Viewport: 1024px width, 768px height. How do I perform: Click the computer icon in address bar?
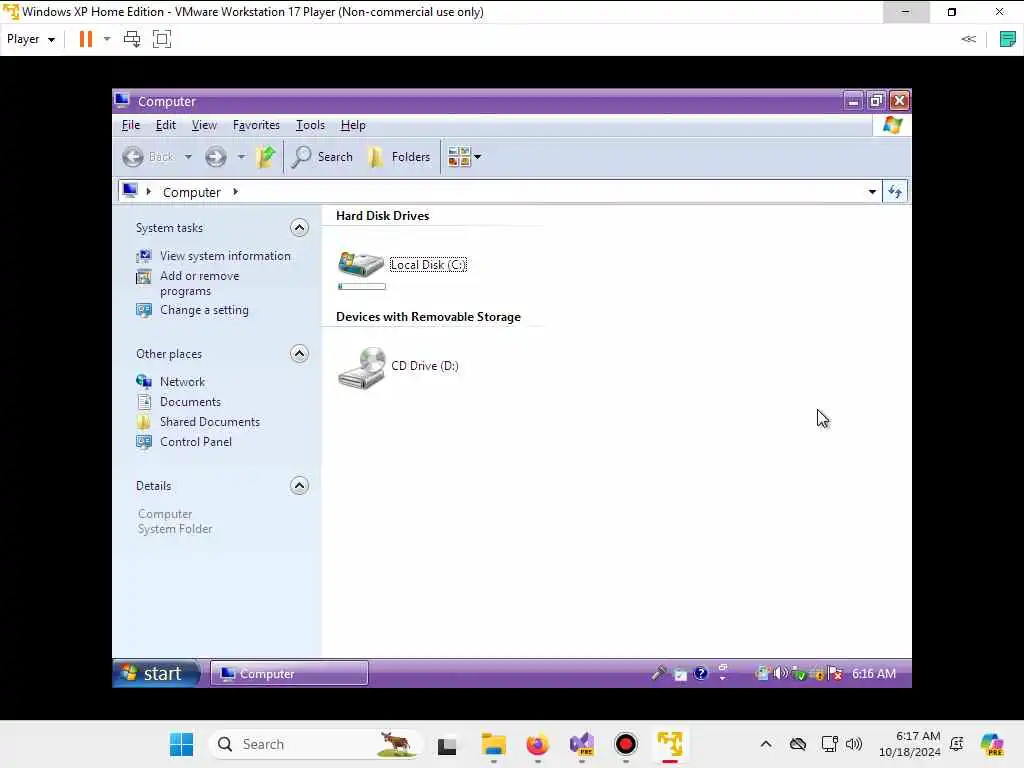pos(130,191)
